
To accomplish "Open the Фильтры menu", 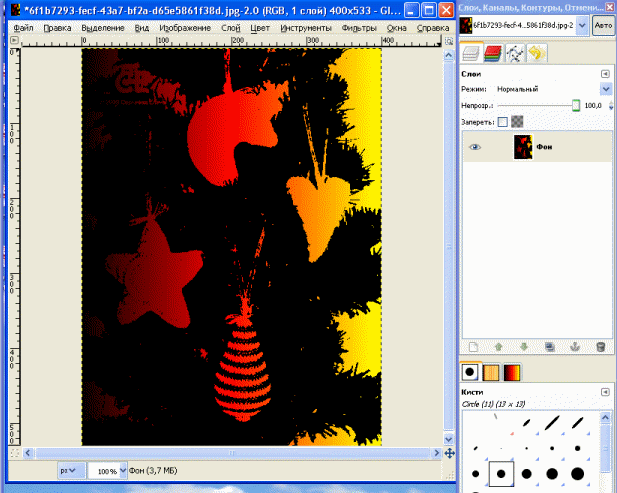I will tap(359, 28).
